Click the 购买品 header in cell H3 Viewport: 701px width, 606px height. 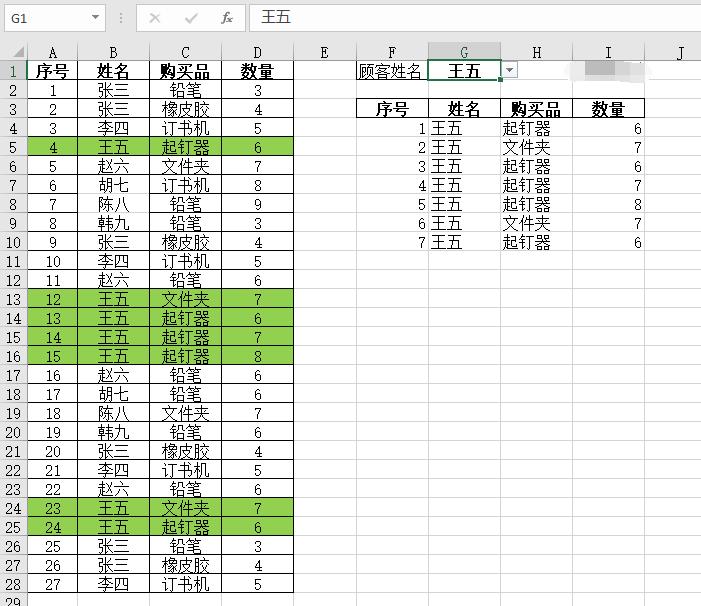536,109
